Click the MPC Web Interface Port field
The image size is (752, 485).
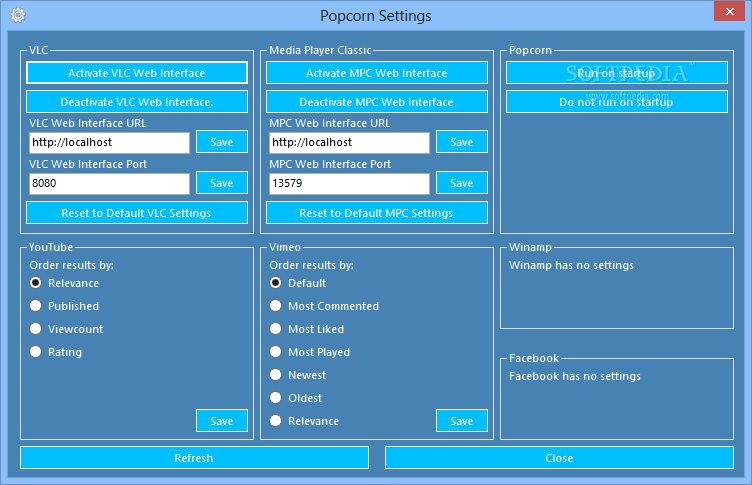click(x=349, y=183)
